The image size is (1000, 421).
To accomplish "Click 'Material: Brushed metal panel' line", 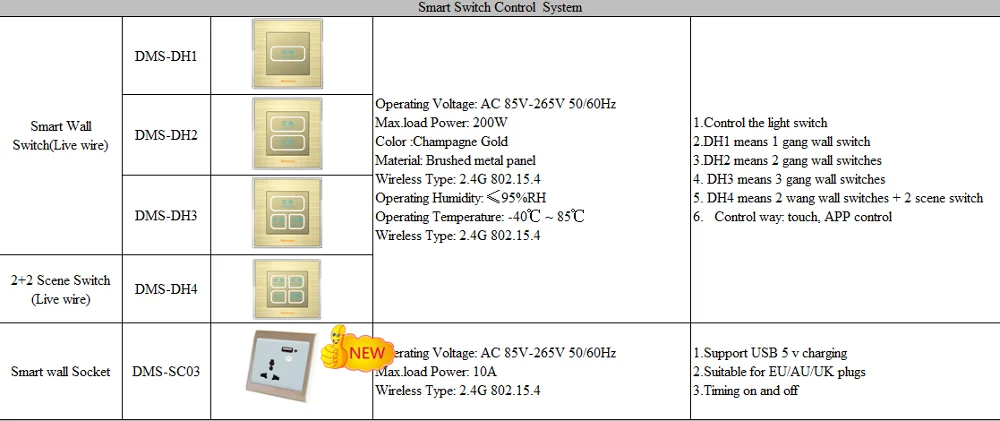I will click(455, 160).
